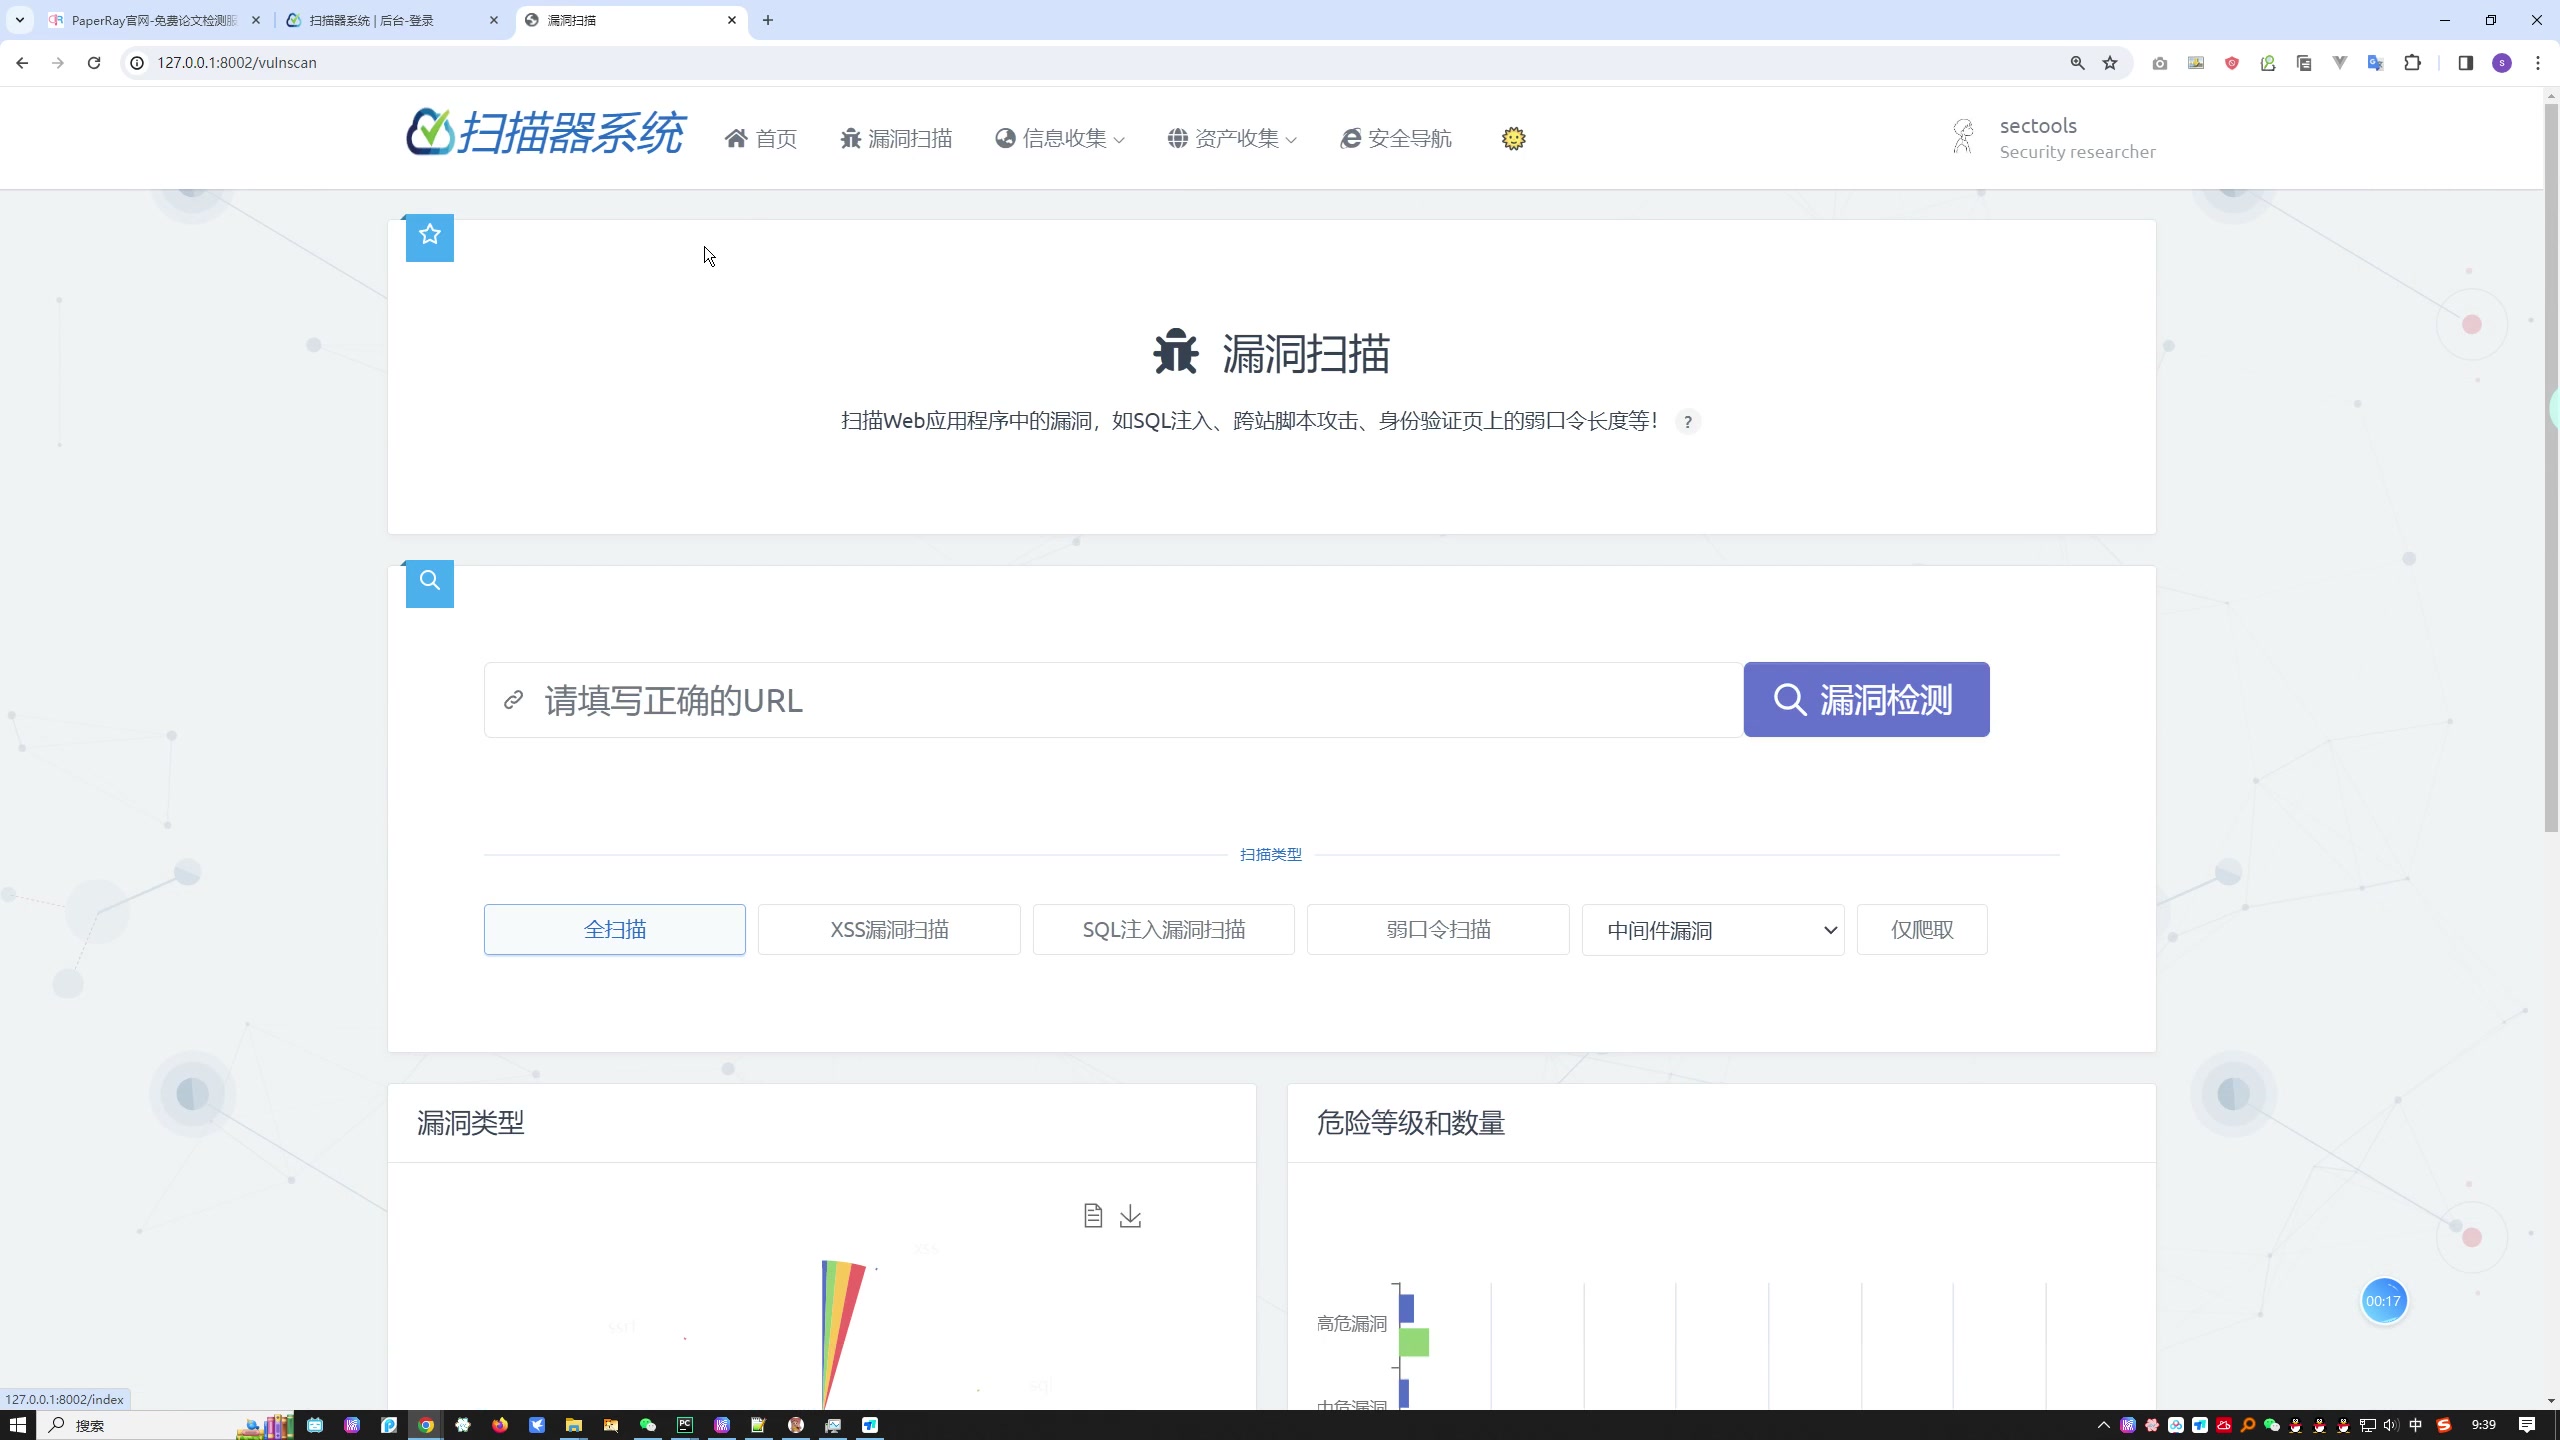The width and height of the screenshot is (2560, 1440).
Task: Click the link icon in URL field
Action: coord(513,700)
